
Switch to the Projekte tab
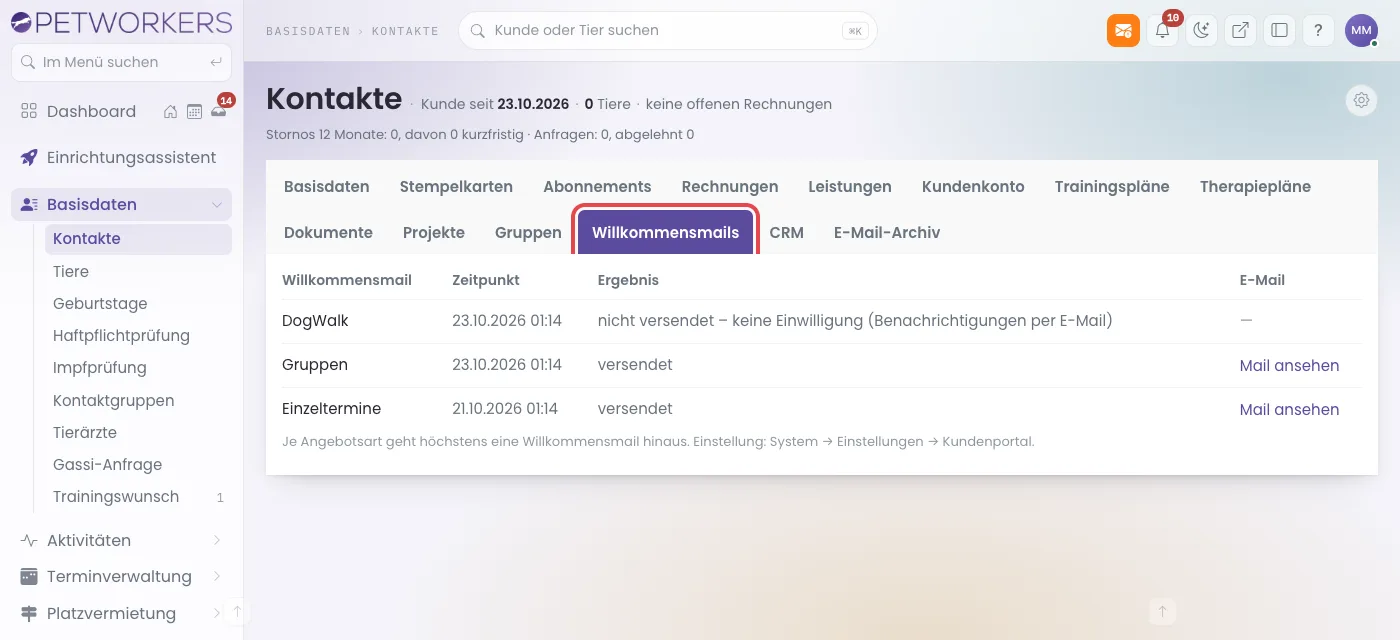[434, 232]
